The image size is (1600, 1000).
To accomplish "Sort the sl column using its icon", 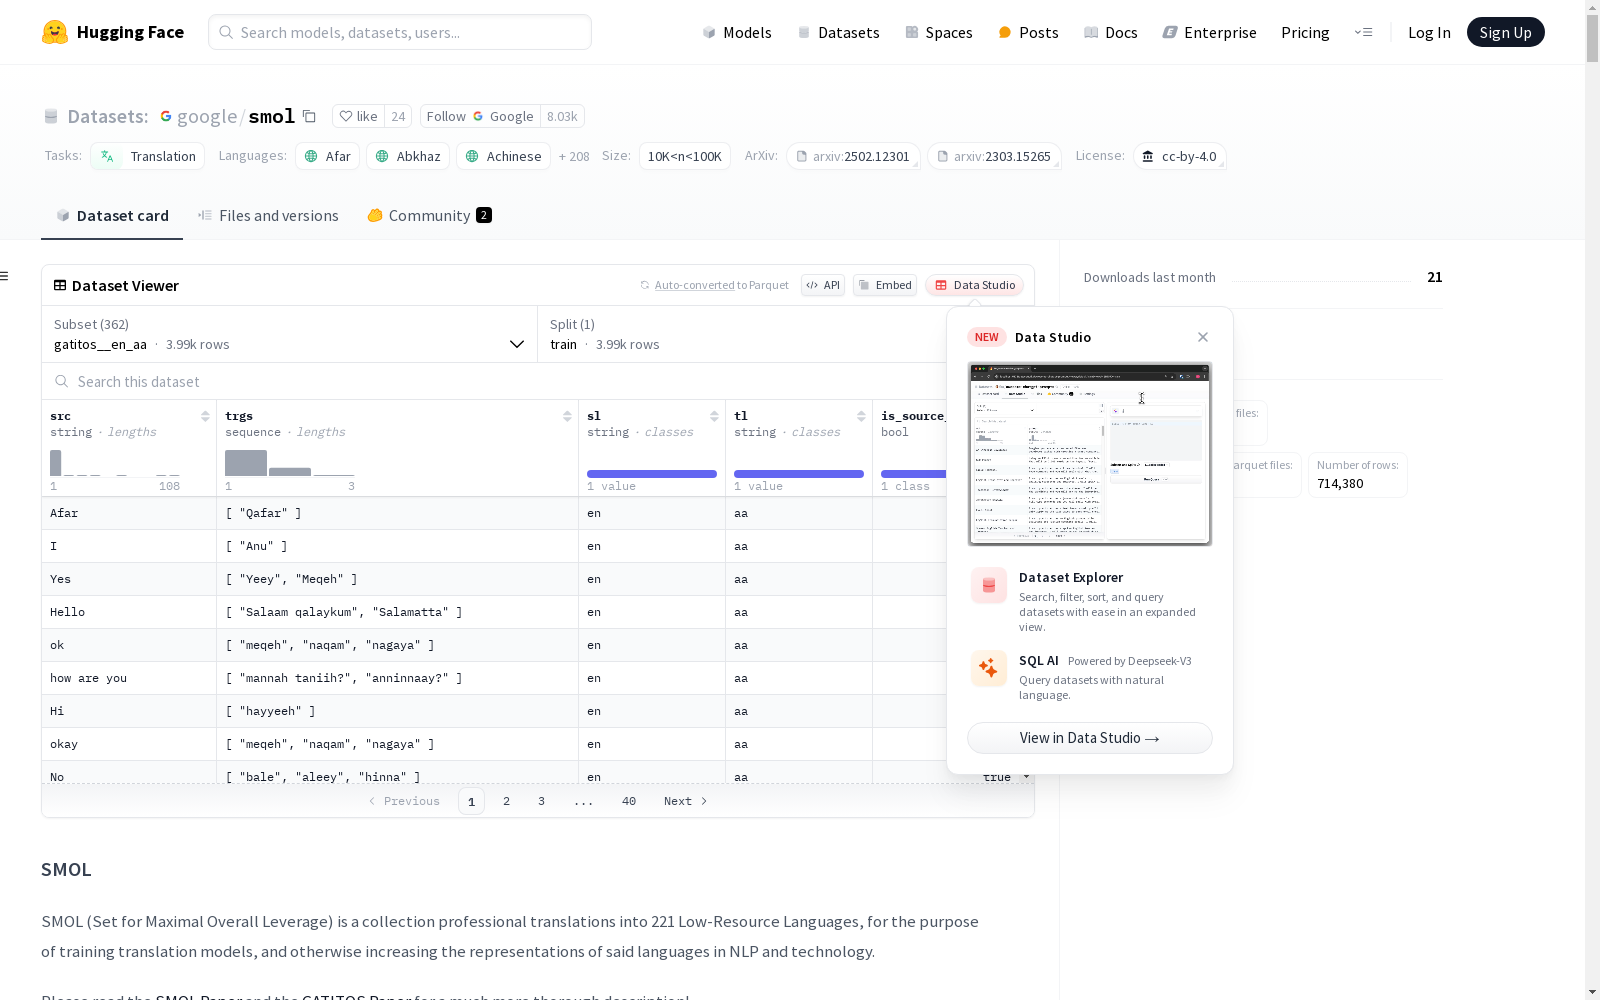I will coord(714,416).
